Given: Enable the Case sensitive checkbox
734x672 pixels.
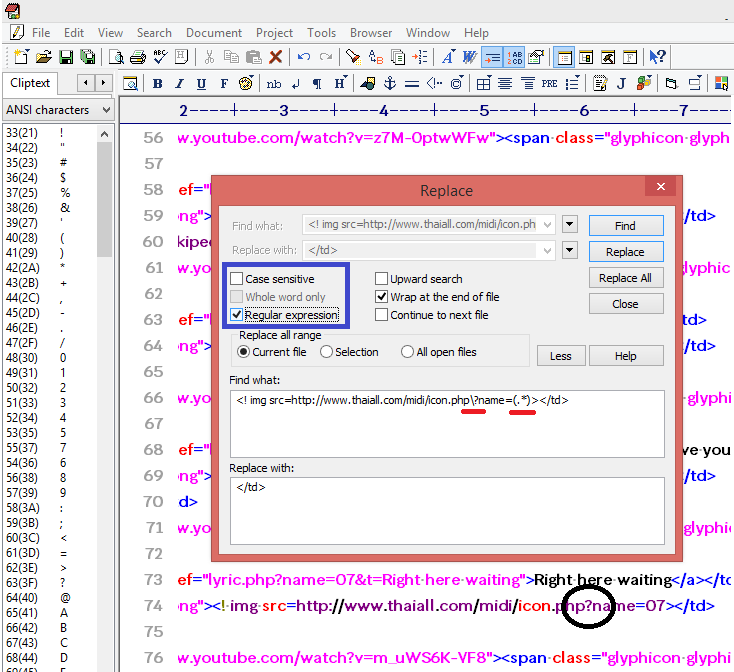Looking at the screenshot, I should (236, 279).
